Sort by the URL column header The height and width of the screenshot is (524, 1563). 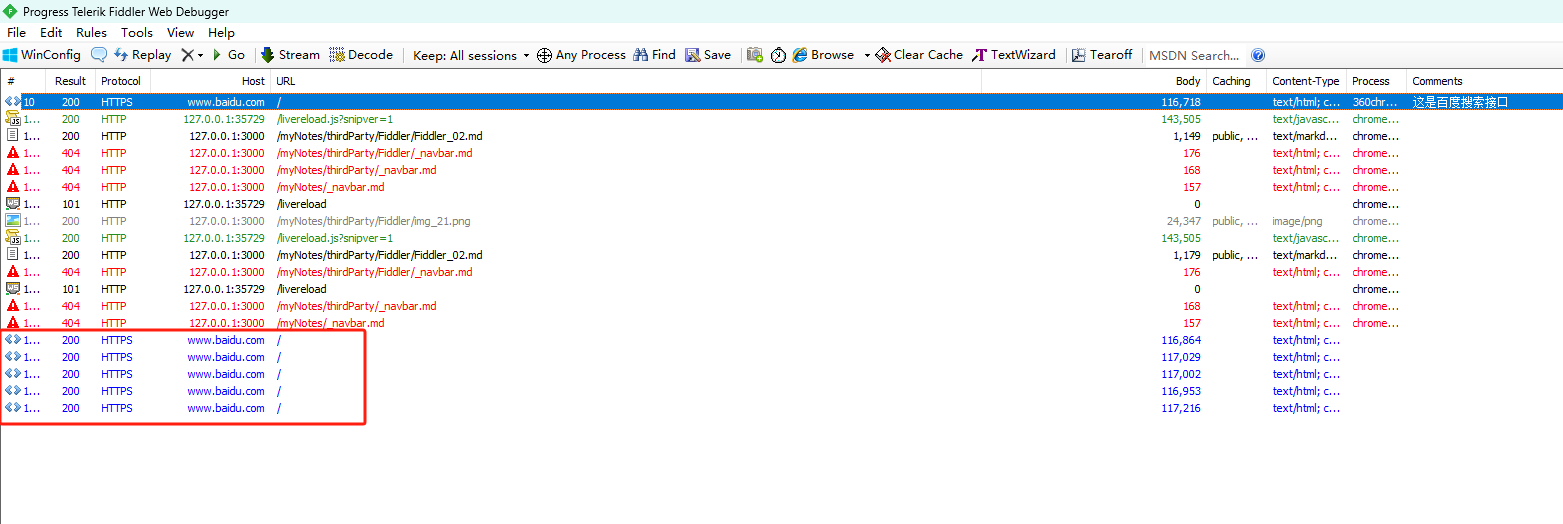point(626,81)
